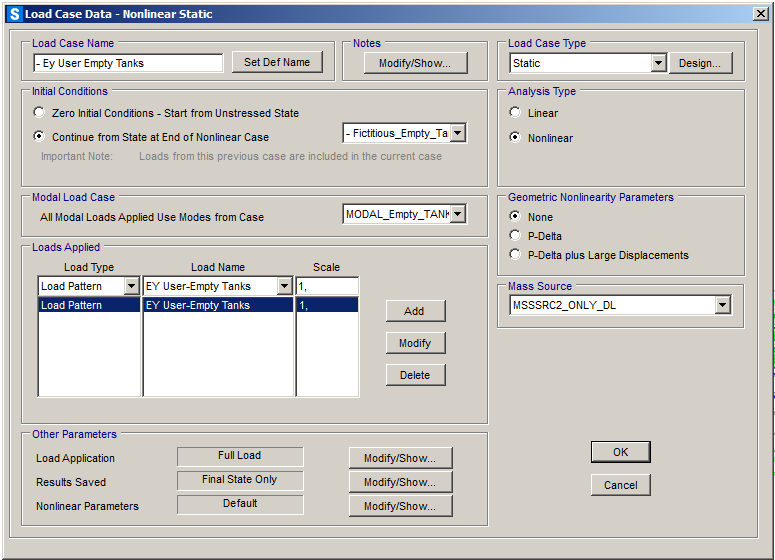The height and width of the screenshot is (560, 775).
Task: Edit the Load Case Name field
Action: coord(128,63)
